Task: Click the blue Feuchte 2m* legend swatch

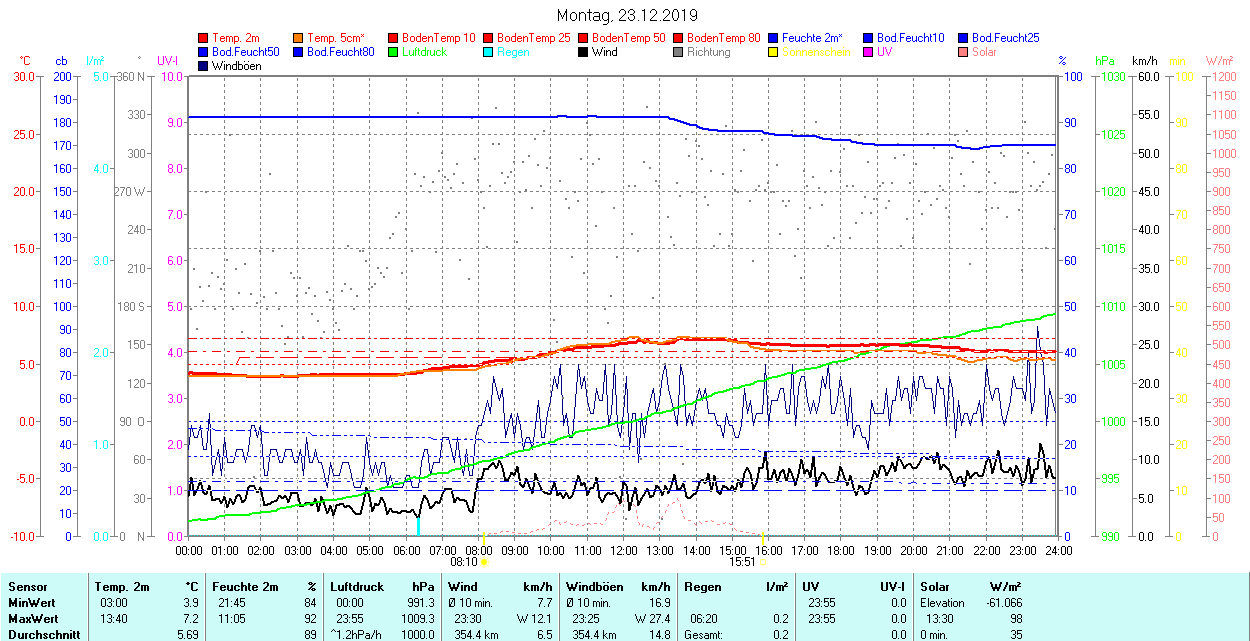Action: (774, 38)
